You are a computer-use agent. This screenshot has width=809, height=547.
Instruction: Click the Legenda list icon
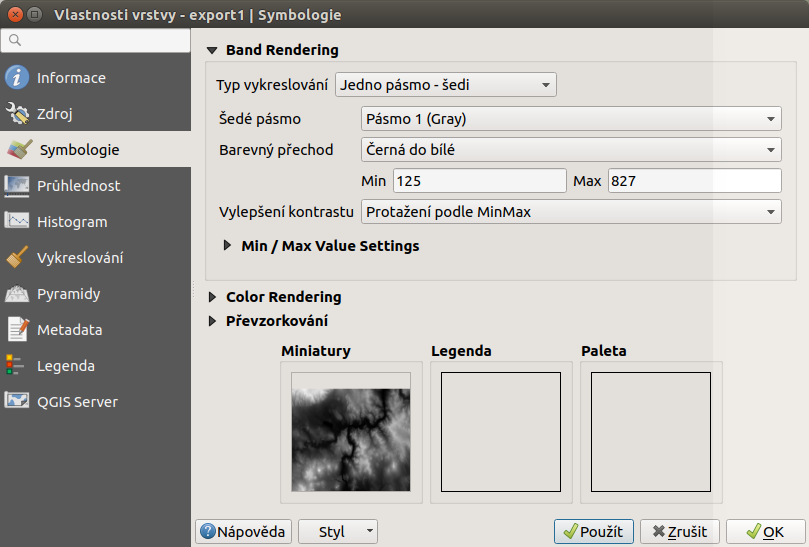pos(15,365)
